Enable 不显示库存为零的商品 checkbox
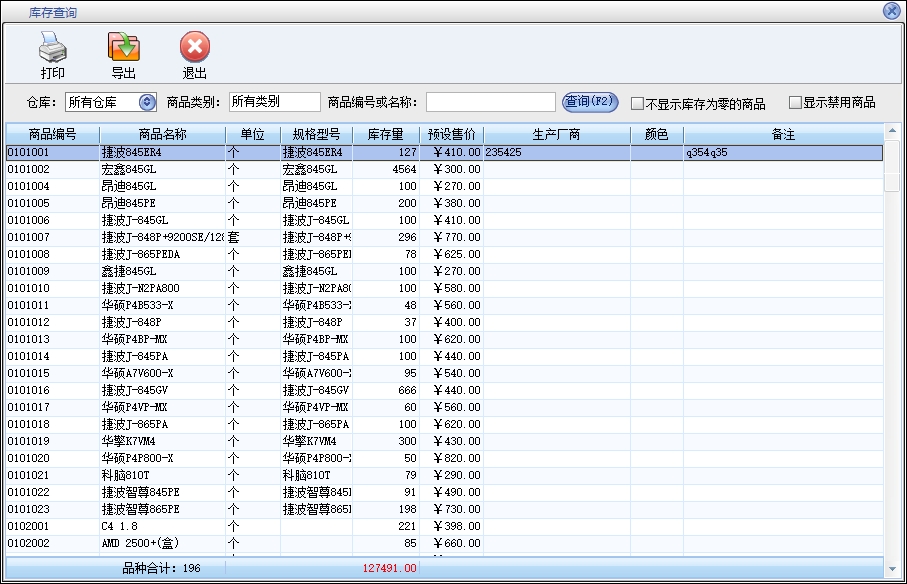This screenshot has height=584, width=907. click(637, 103)
